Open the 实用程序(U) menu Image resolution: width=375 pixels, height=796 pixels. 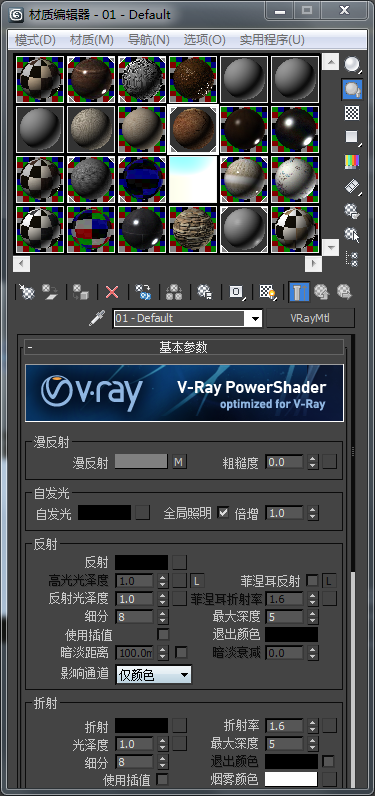point(272,40)
